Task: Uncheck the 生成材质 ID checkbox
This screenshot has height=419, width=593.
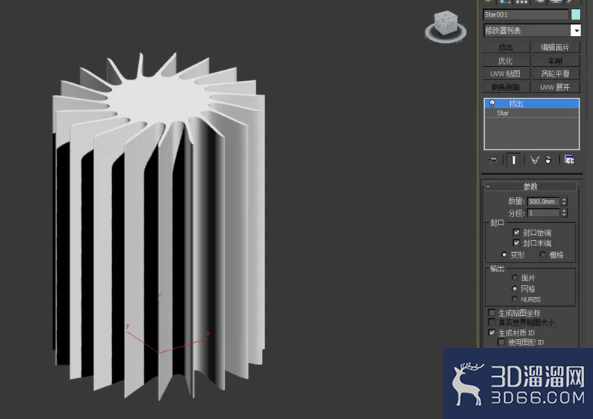Action: [492, 333]
